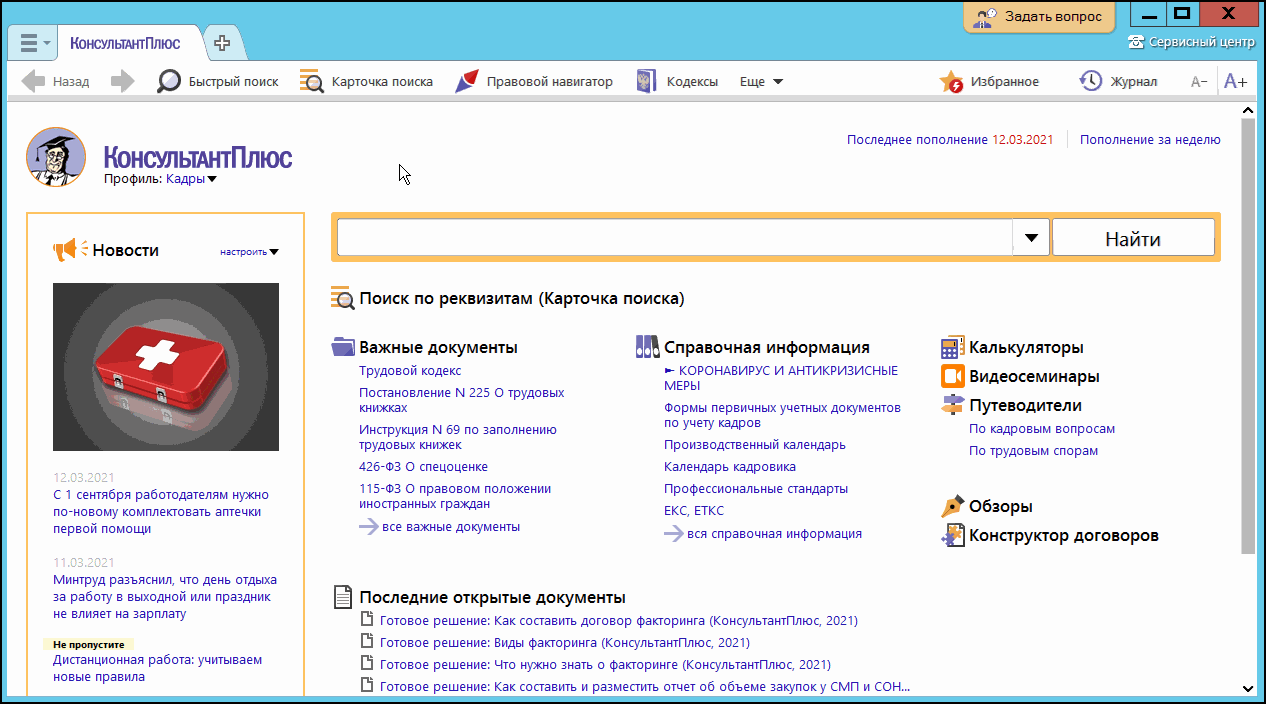Open Минтруд разъяснил news item
Viewport: 1266px width, 704px height.
165,597
